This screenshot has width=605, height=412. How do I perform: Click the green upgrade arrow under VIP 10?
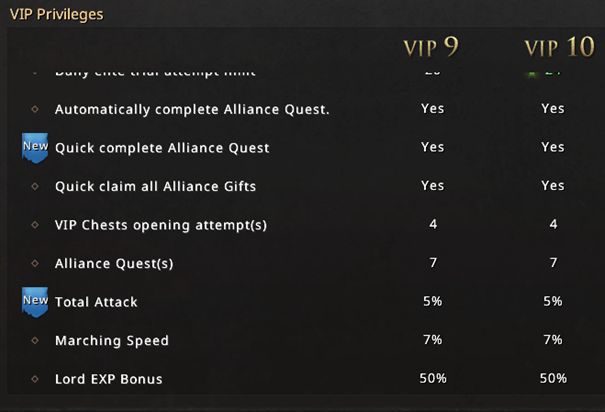point(532,74)
